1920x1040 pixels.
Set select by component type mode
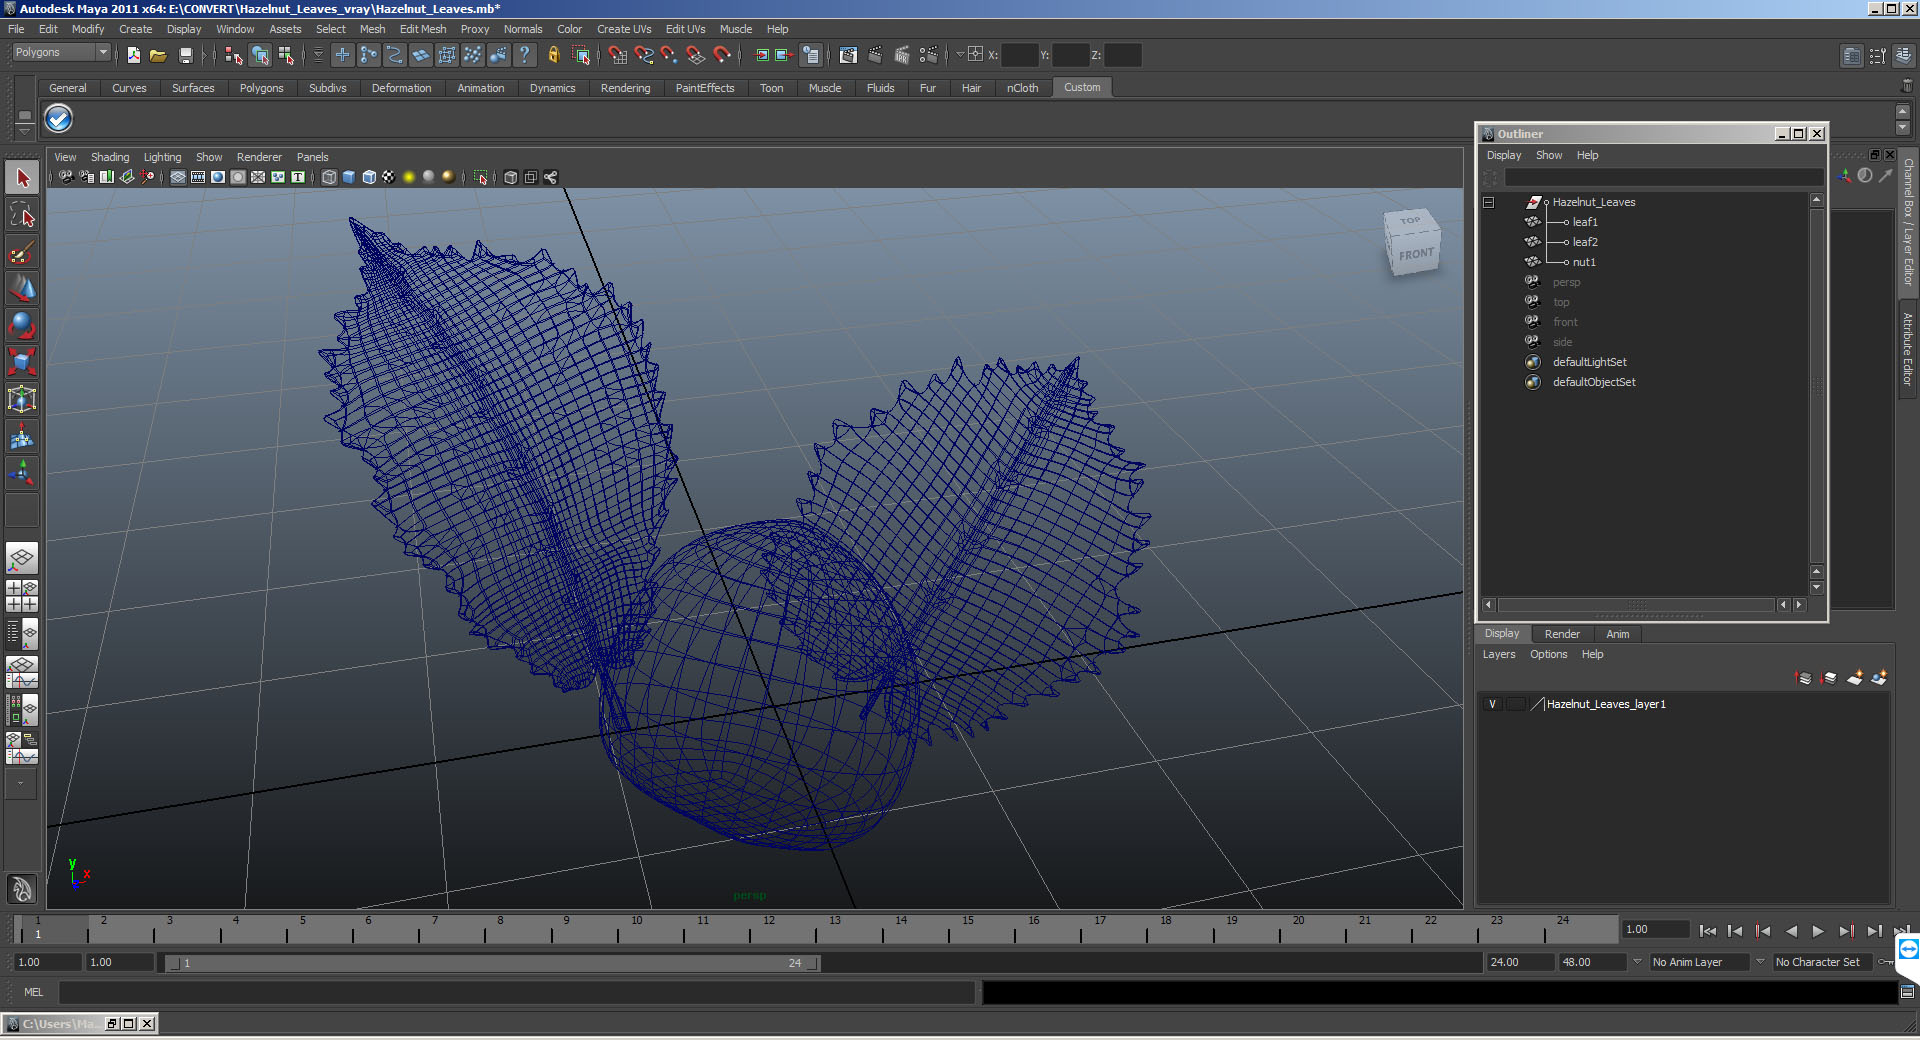[286, 55]
